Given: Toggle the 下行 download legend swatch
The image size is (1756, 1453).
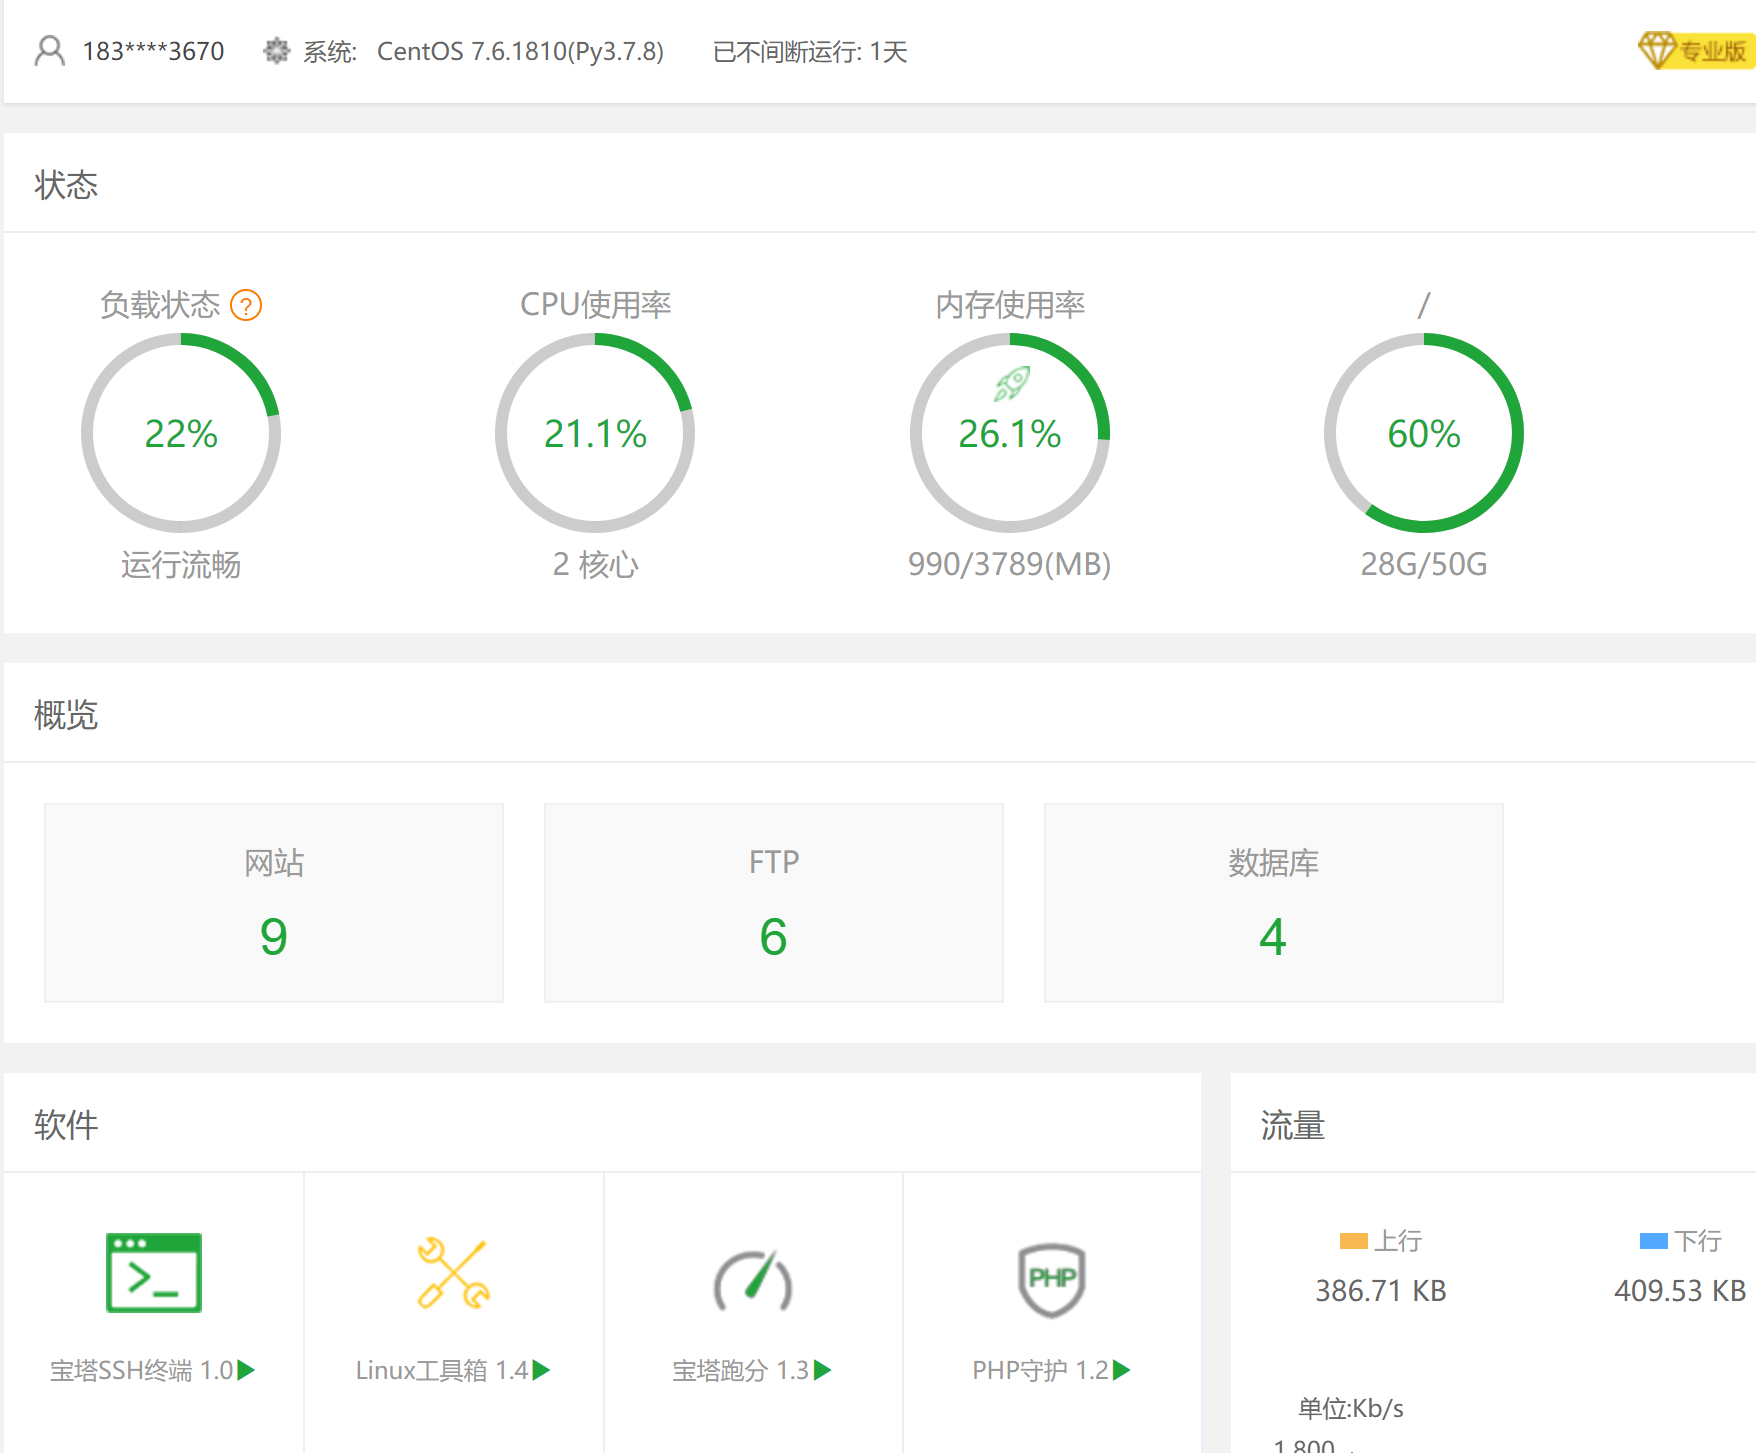Looking at the screenshot, I should point(1653,1241).
